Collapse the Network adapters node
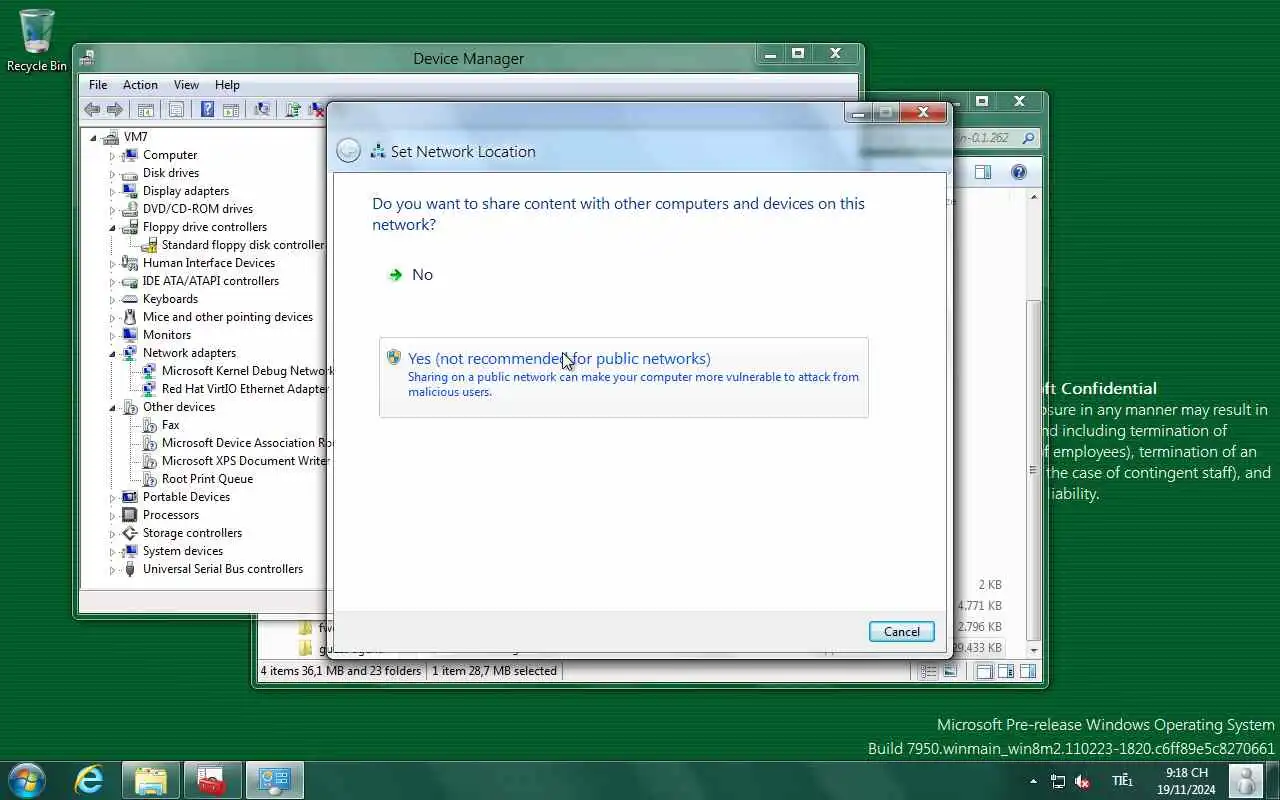This screenshot has width=1280, height=800. tap(112, 353)
